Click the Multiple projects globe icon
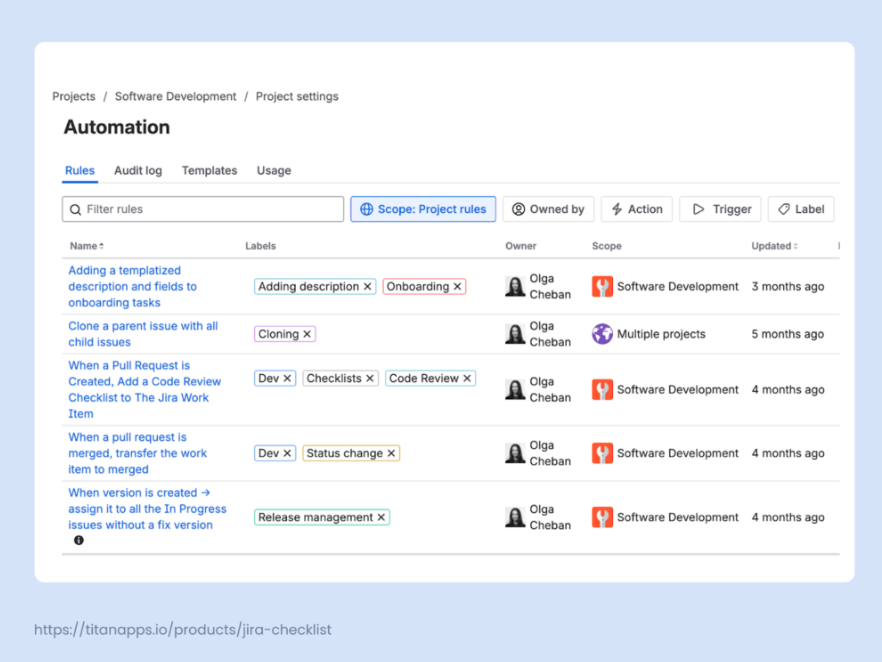The width and height of the screenshot is (882, 662). click(x=602, y=334)
